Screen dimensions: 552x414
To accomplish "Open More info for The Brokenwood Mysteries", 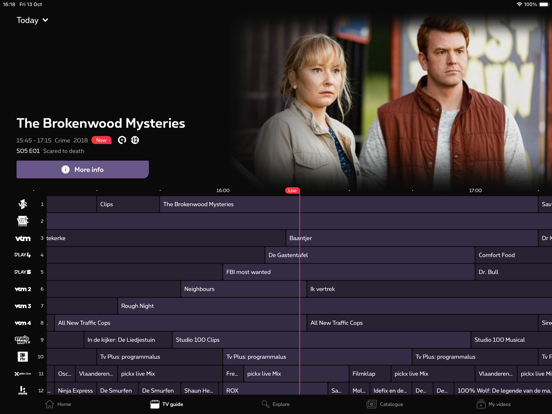I will 82,169.
